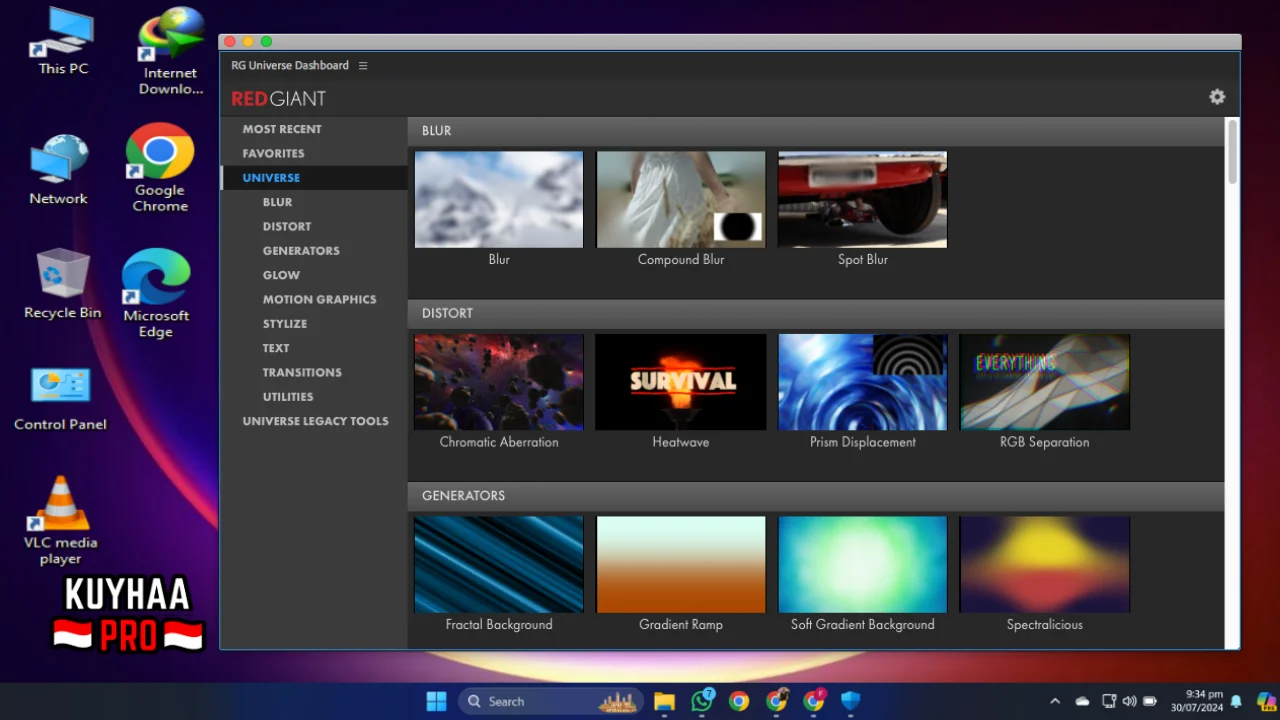Open the clock and date panel
The image size is (1280, 720).
coord(1197,701)
